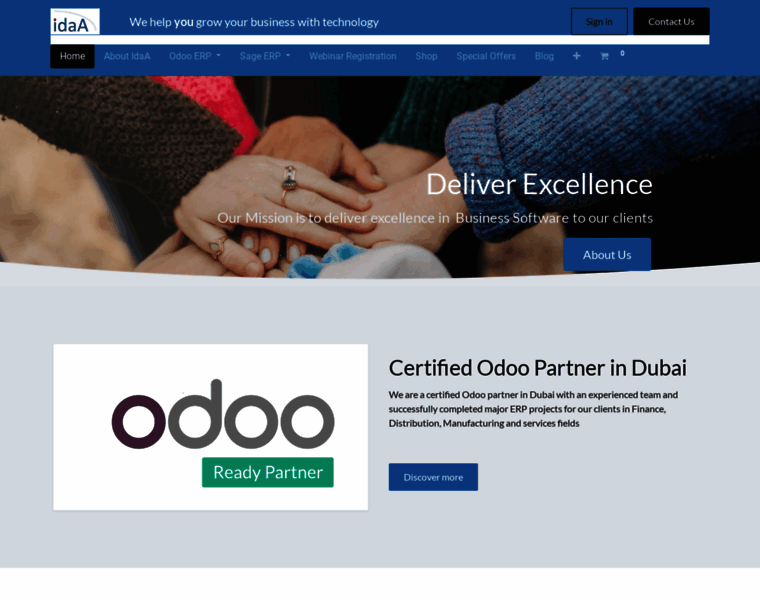Click the cart item count badge

tap(622, 53)
